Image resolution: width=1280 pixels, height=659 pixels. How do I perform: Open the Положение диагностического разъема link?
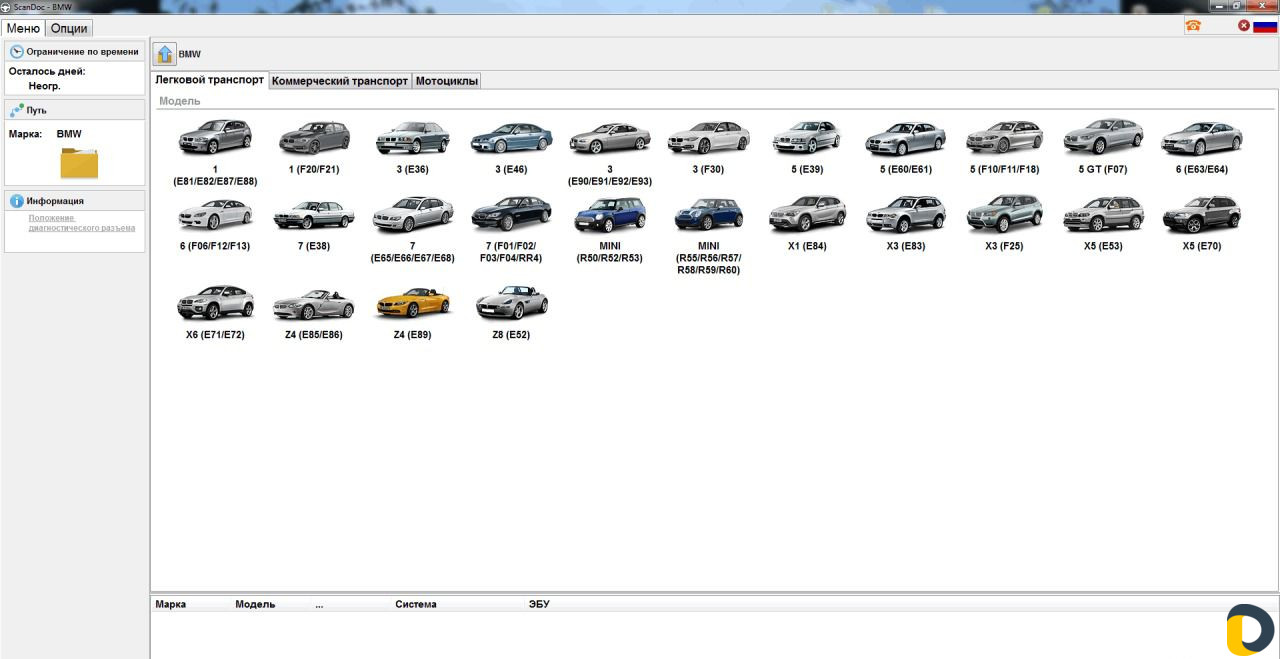82,223
